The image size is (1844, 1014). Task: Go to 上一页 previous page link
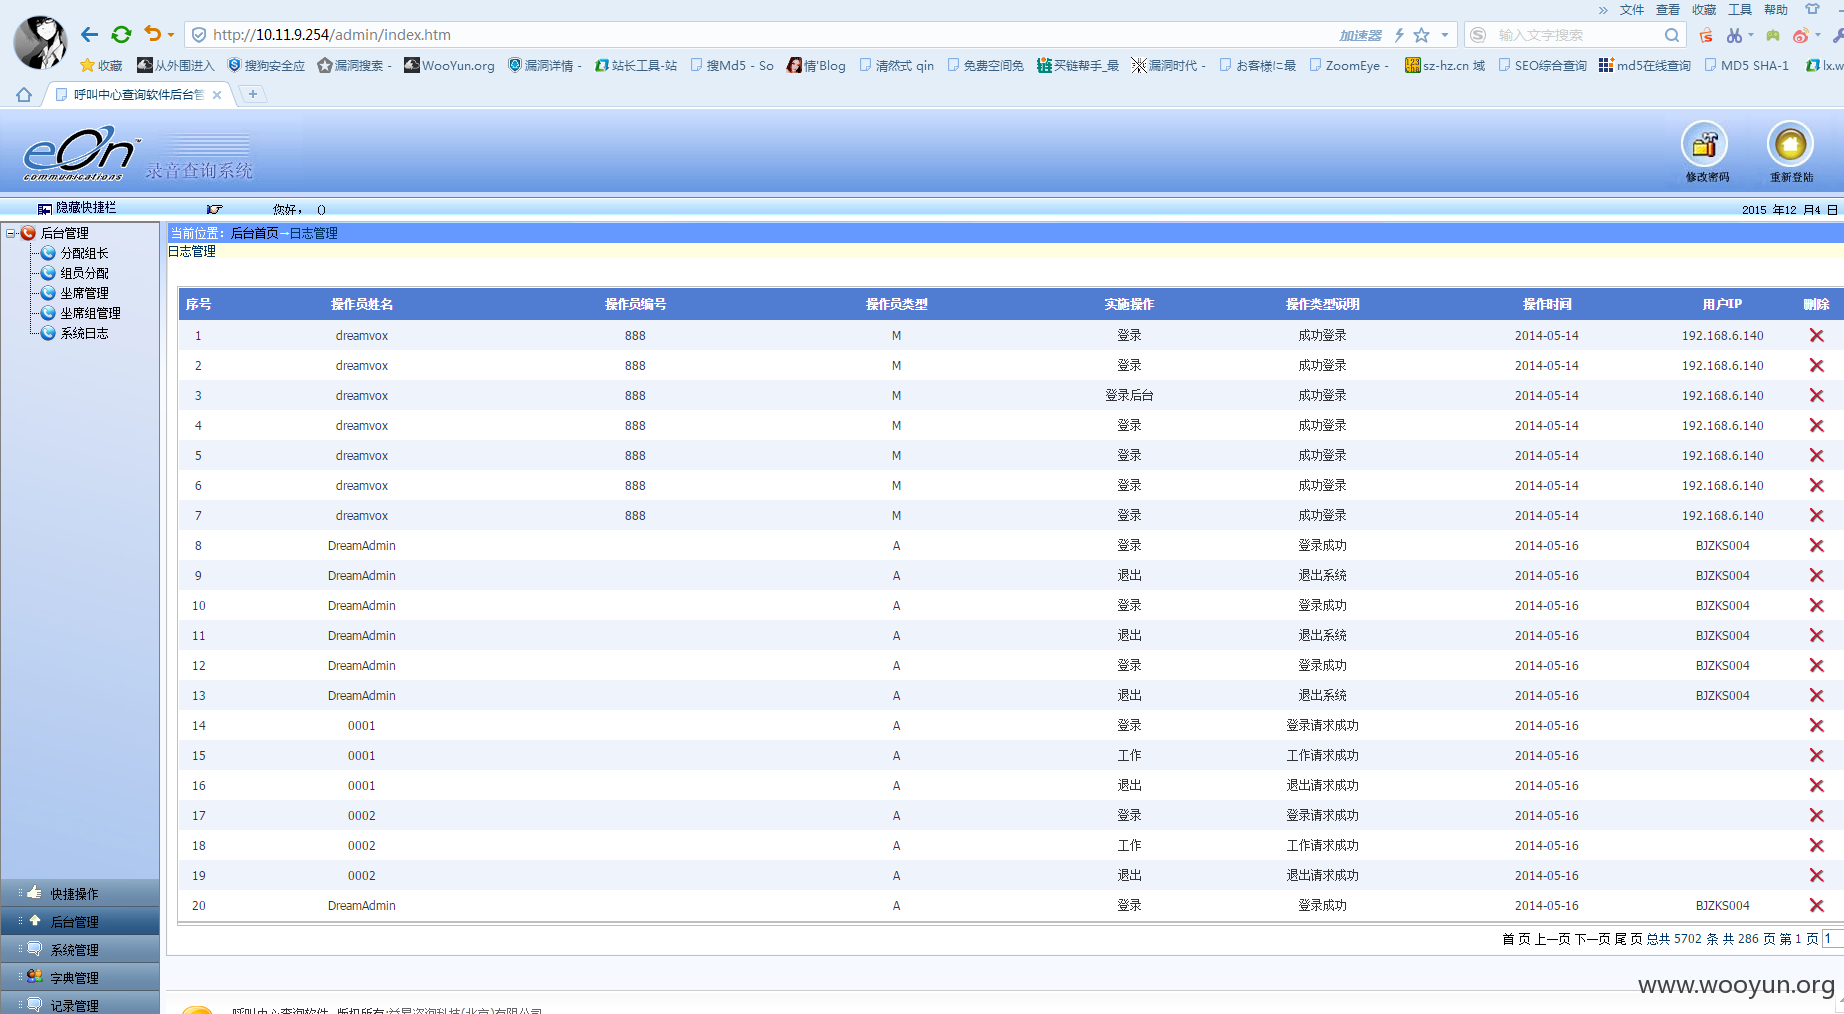pyautogui.click(x=1553, y=939)
